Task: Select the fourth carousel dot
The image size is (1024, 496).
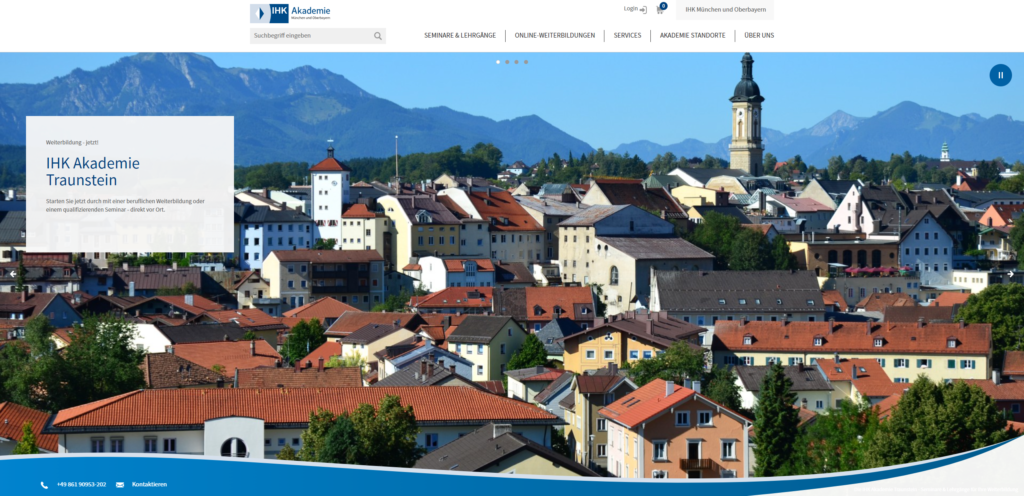Action: coord(525,62)
